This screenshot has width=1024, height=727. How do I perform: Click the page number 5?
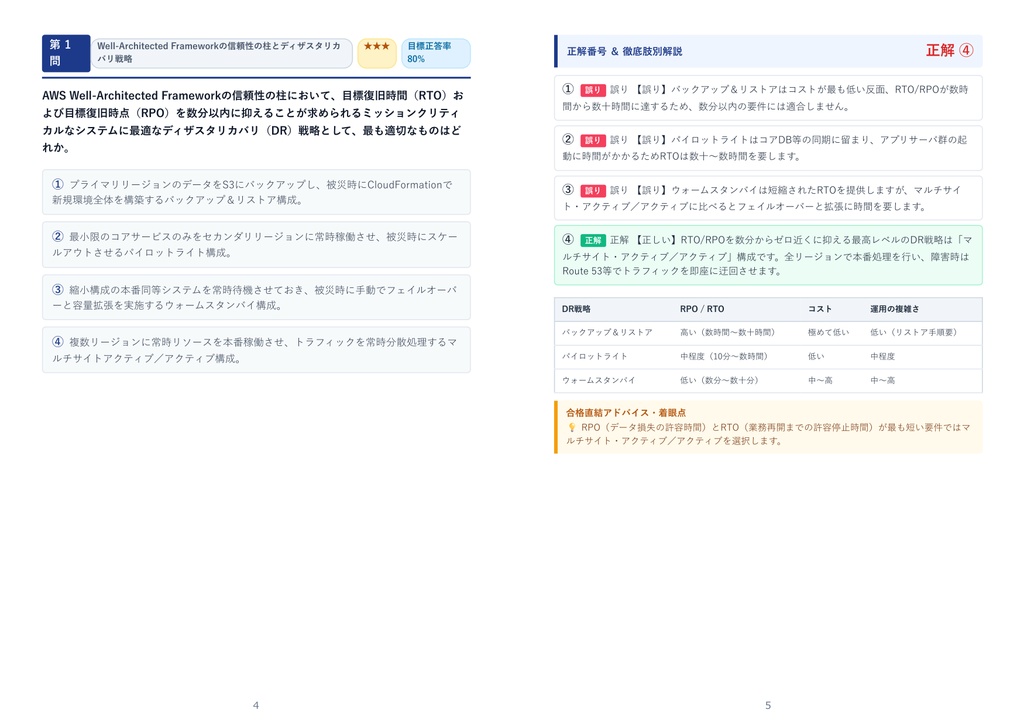click(x=768, y=705)
